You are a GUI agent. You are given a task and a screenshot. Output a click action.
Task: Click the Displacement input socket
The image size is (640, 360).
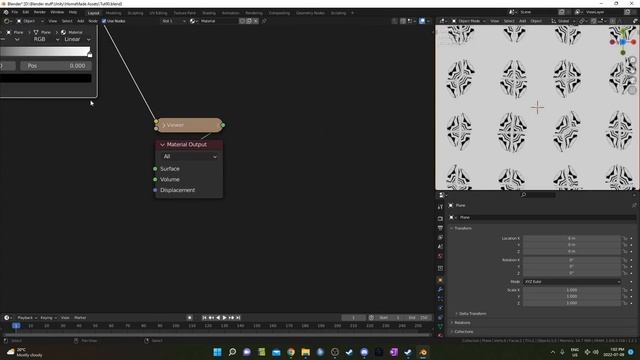(x=155, y=190)
